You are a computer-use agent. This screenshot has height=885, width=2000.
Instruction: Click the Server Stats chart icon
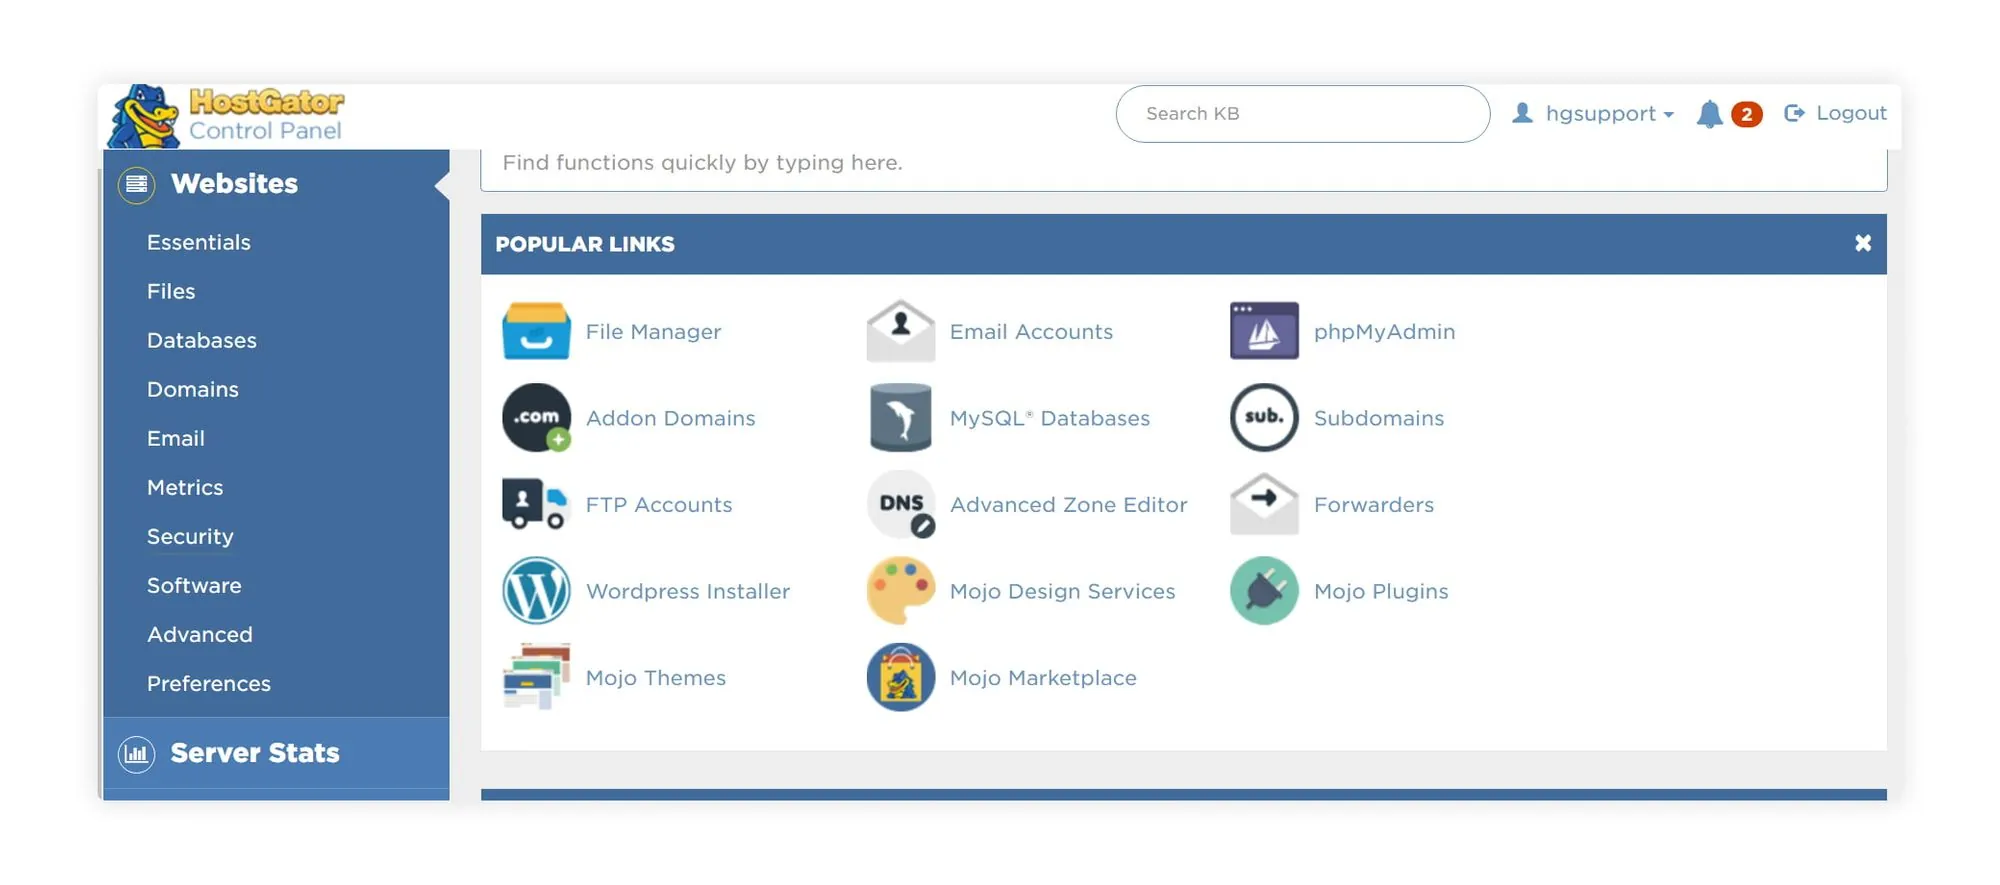click(136, 754)
